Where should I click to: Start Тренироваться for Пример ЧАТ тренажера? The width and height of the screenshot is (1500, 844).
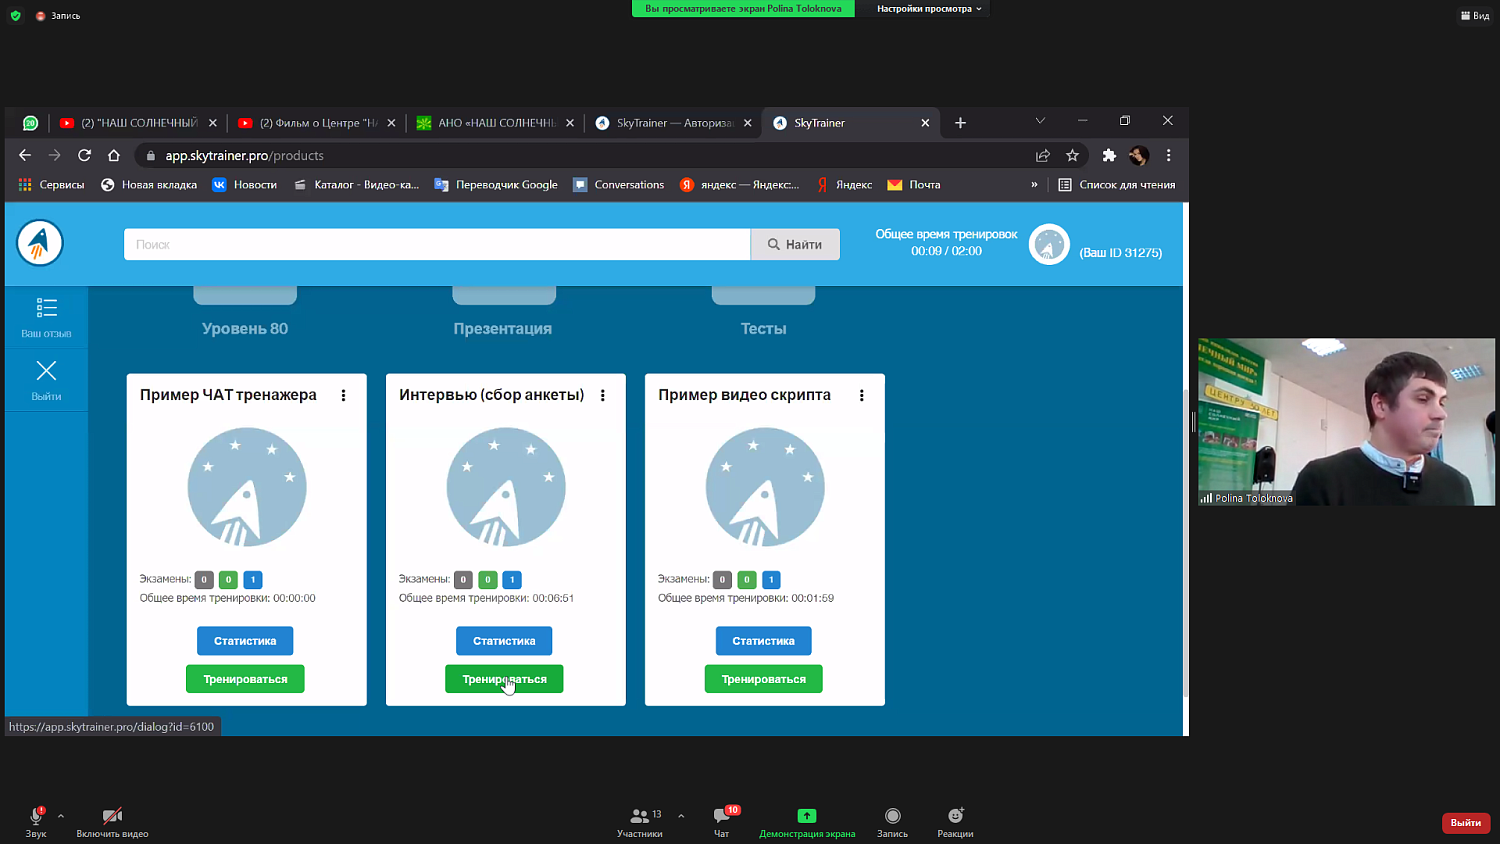point(245,679)
